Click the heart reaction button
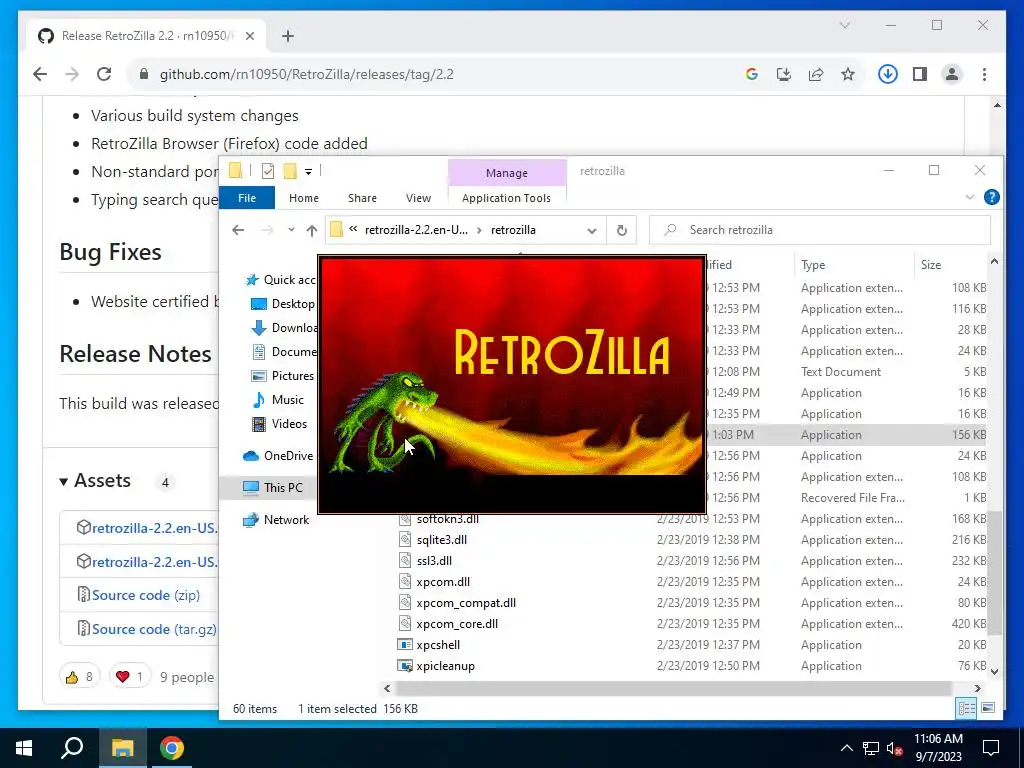1024x768 pixels. coord(129,677)
